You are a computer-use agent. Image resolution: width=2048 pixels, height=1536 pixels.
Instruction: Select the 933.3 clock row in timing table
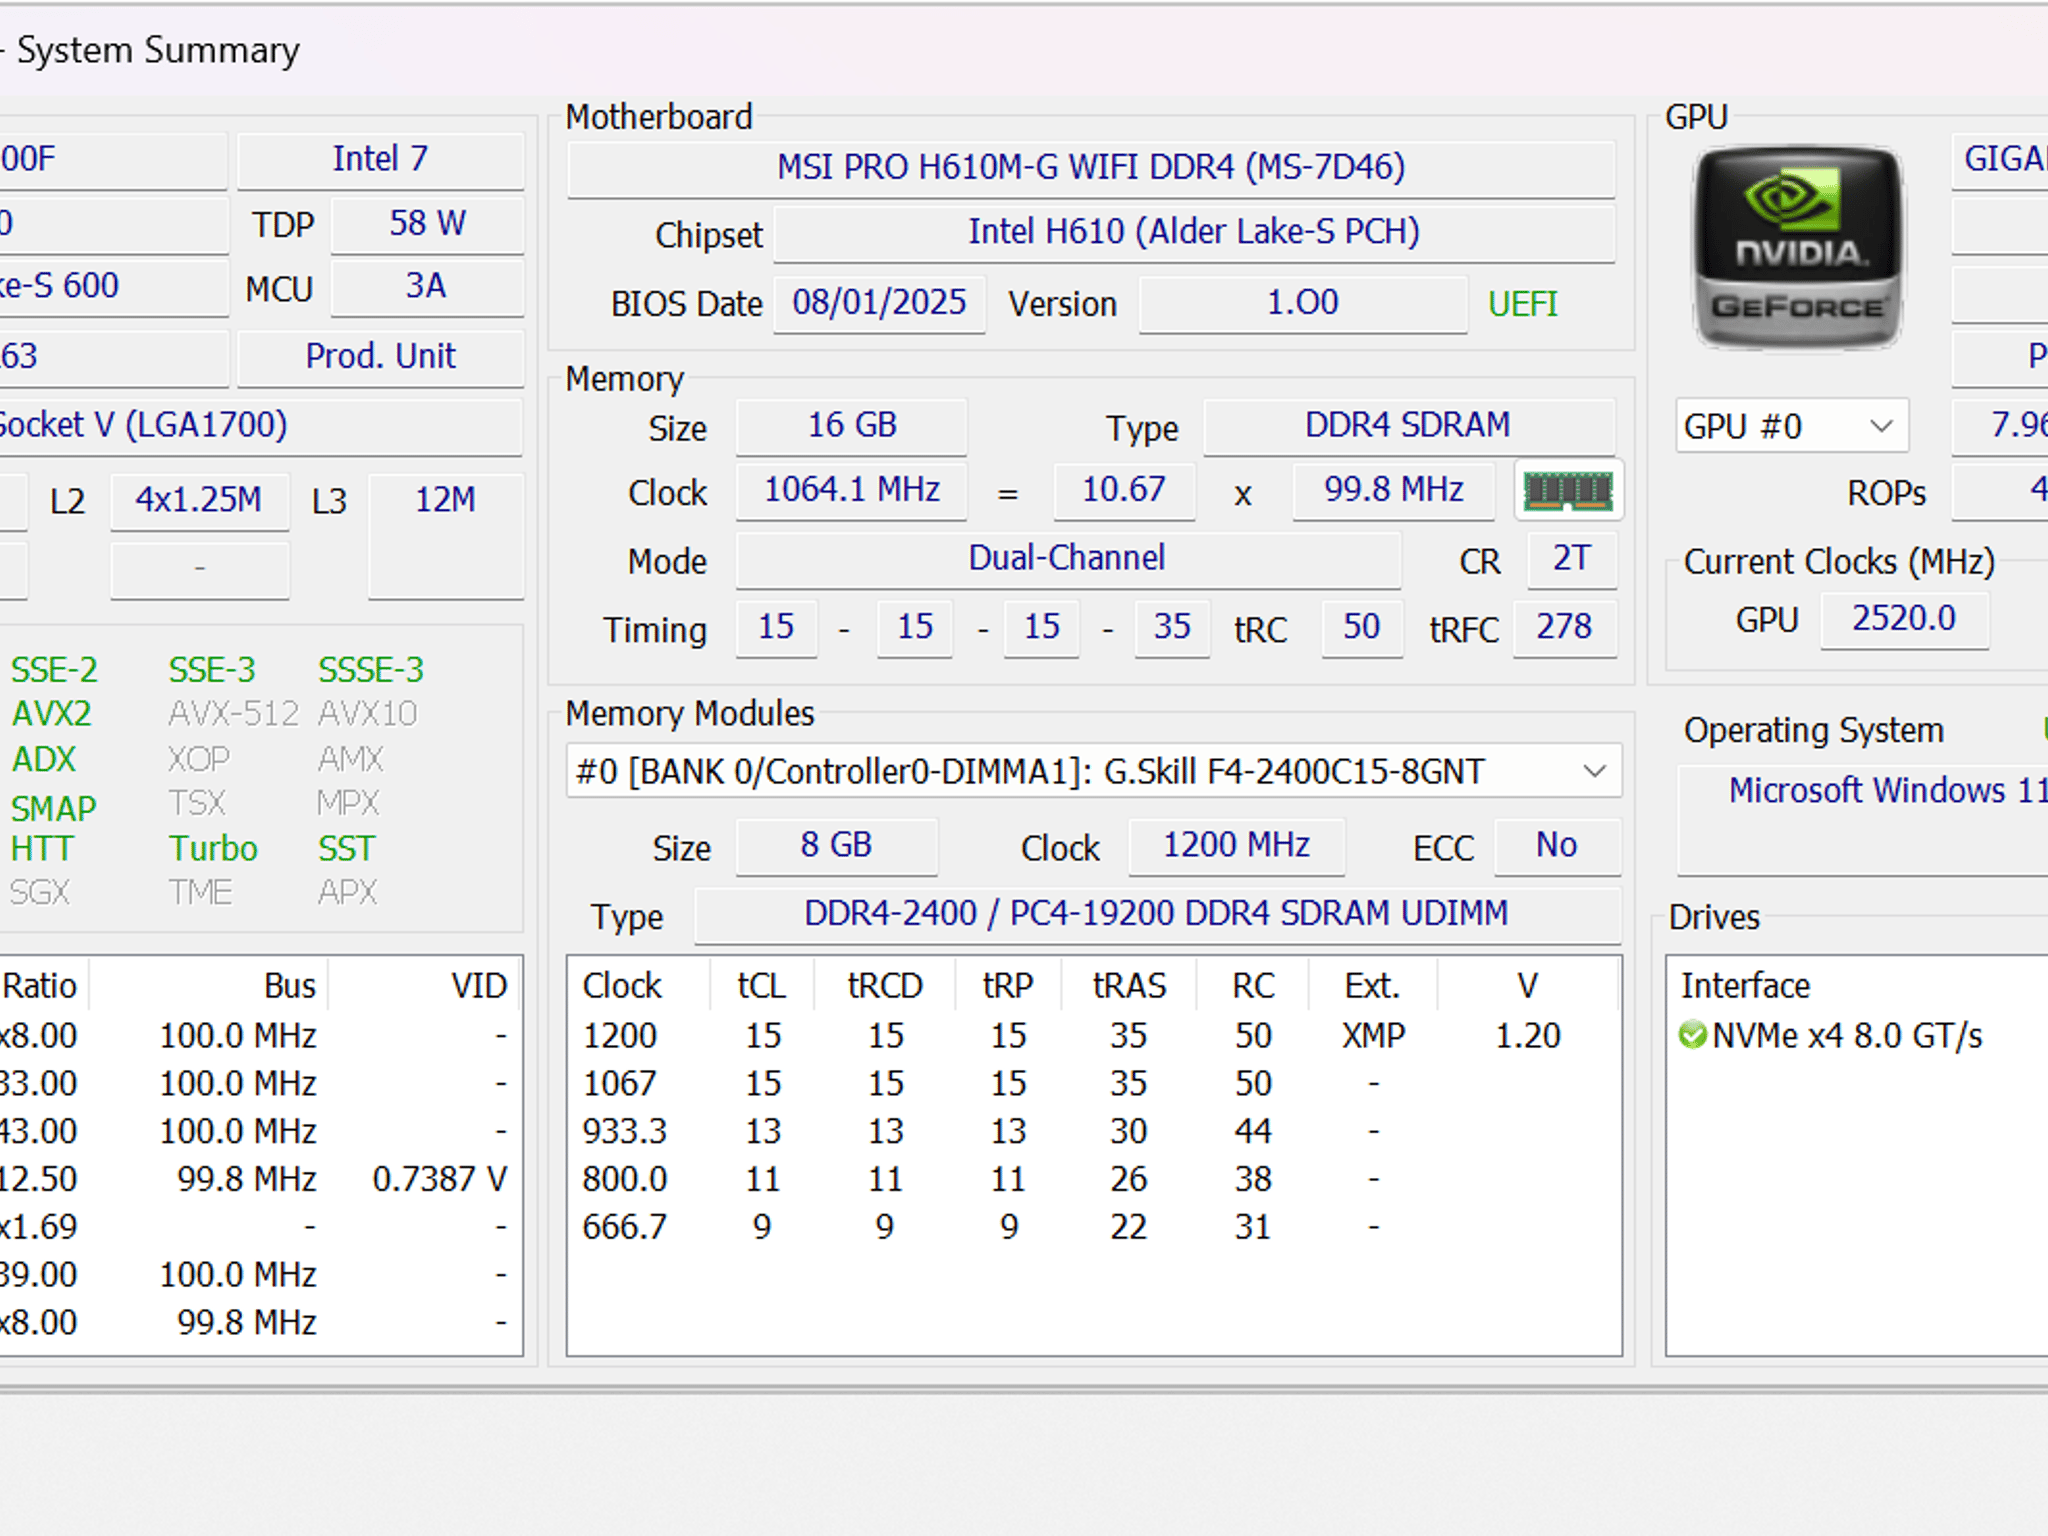click(x=1093, y=1132)
